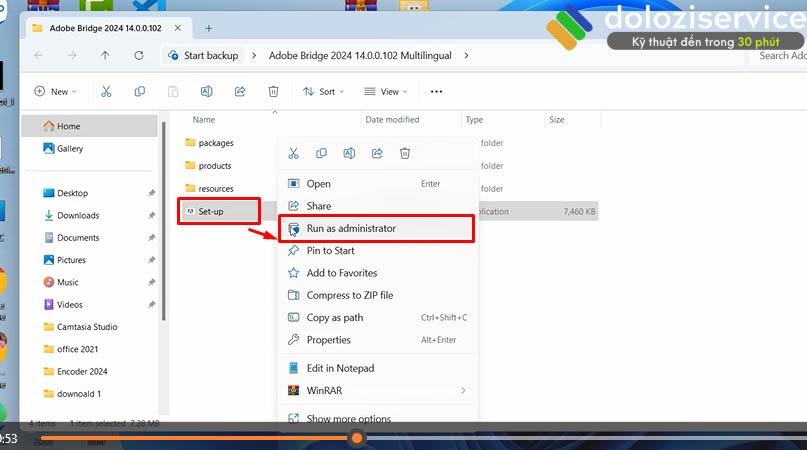807x450 pixels.
Task: Click the Delete icon in the toolbar
Action: pyautogui.click(x=273, y=91)
